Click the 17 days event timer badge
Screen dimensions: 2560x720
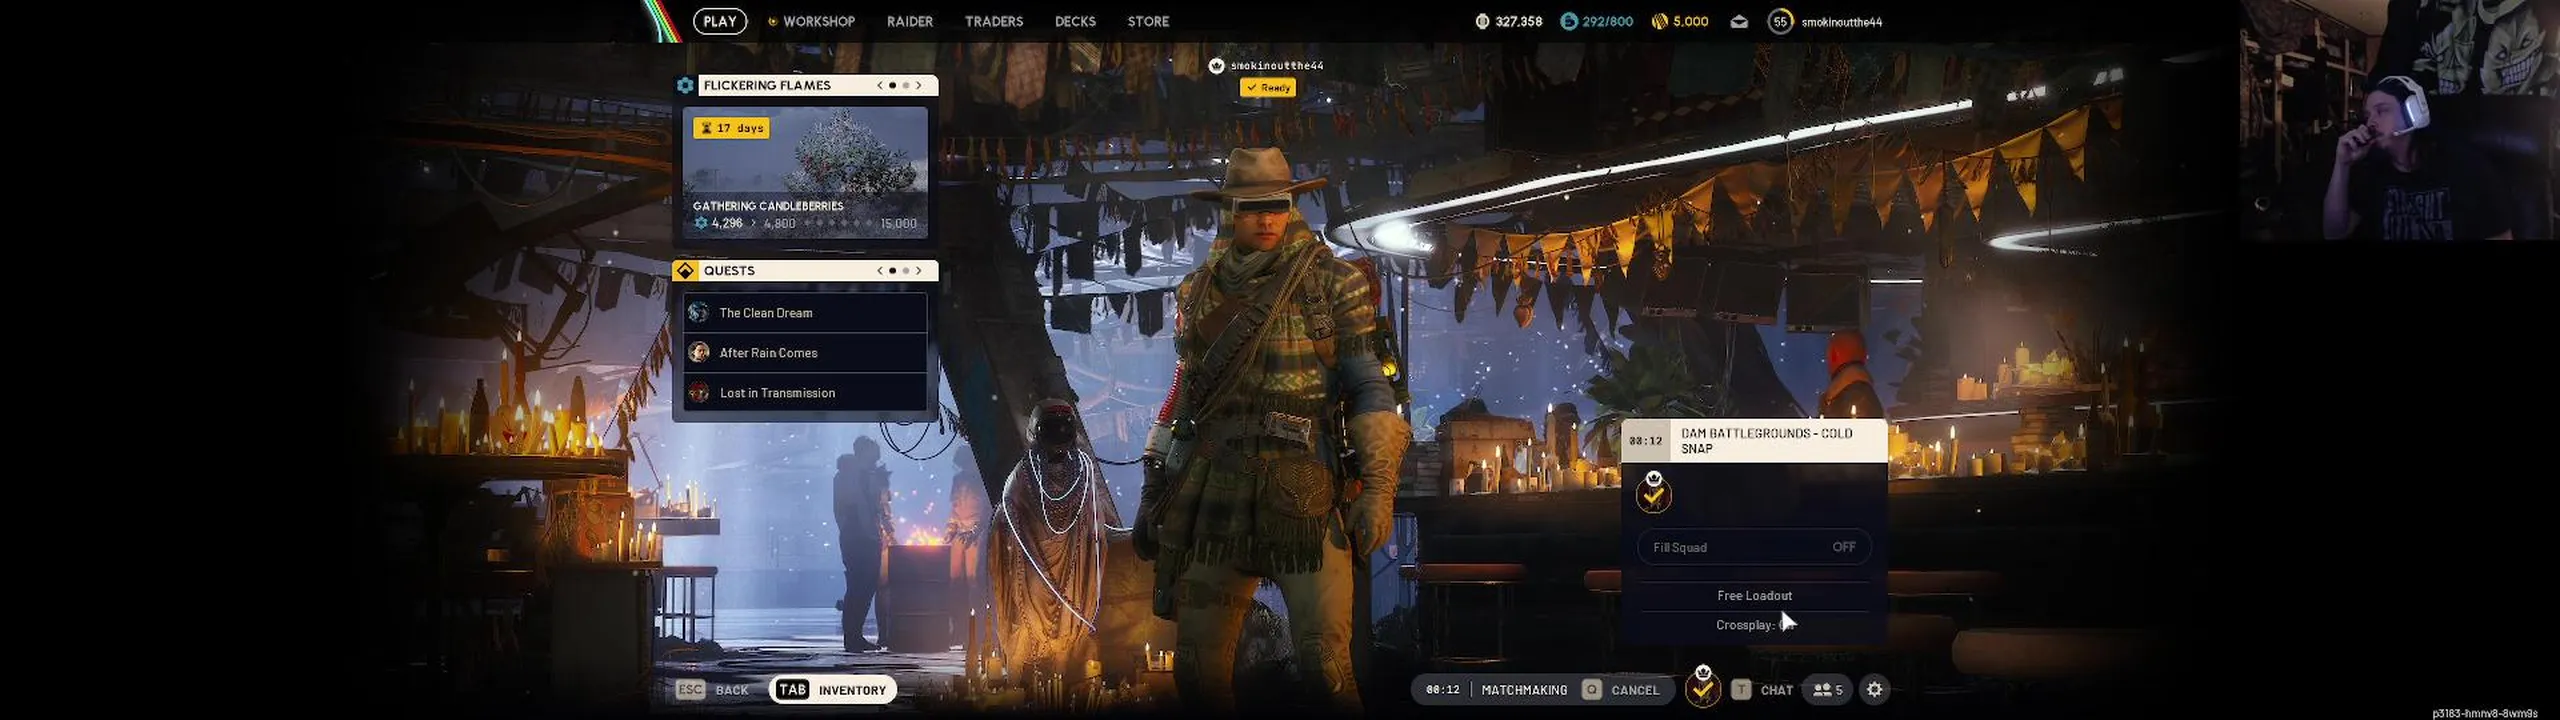pos(731,128)
